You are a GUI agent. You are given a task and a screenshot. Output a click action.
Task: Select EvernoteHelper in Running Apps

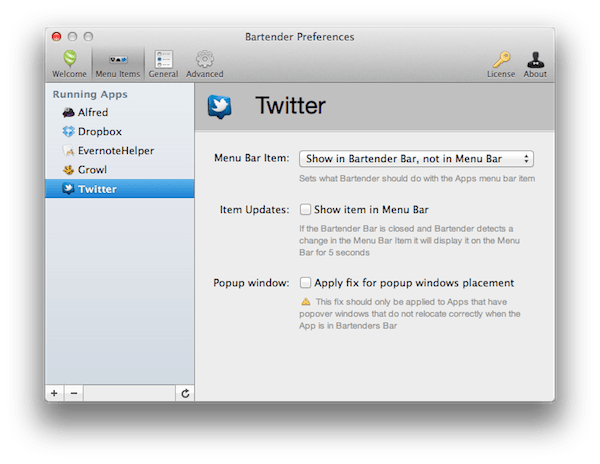point(120,151)
